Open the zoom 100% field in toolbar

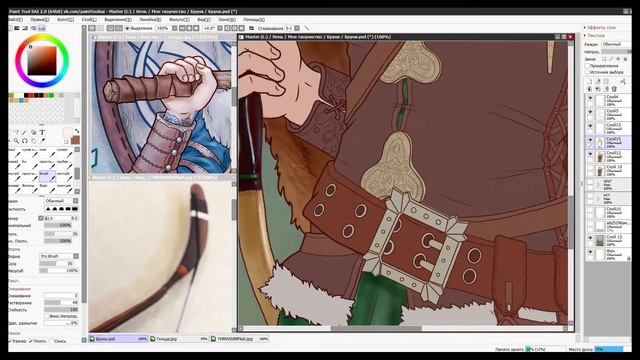(x=163, y=28)
